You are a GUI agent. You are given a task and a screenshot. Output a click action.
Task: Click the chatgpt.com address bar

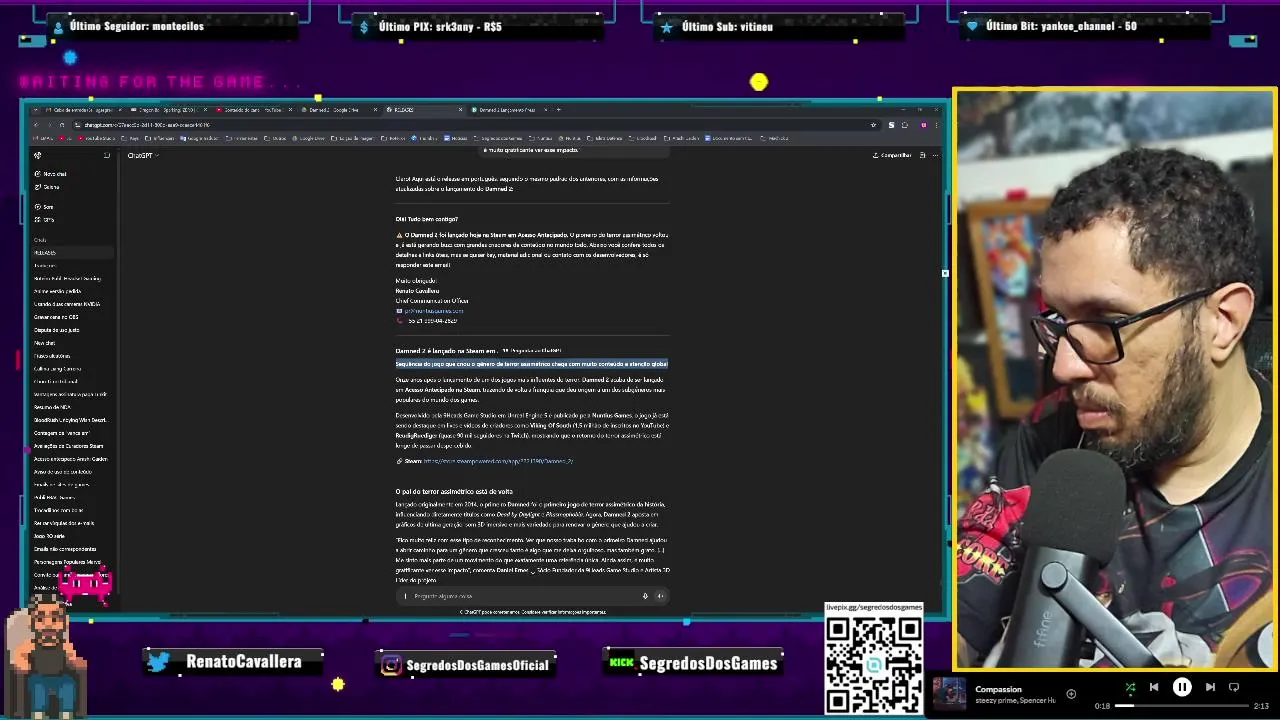470,125
